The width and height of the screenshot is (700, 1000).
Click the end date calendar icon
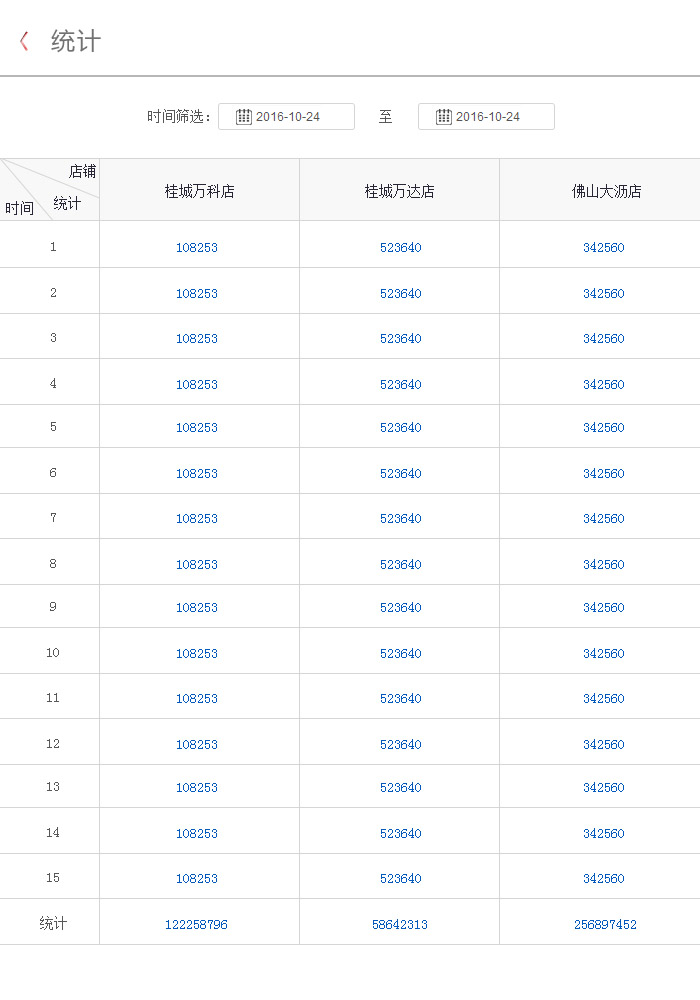[x=443, y=117]
